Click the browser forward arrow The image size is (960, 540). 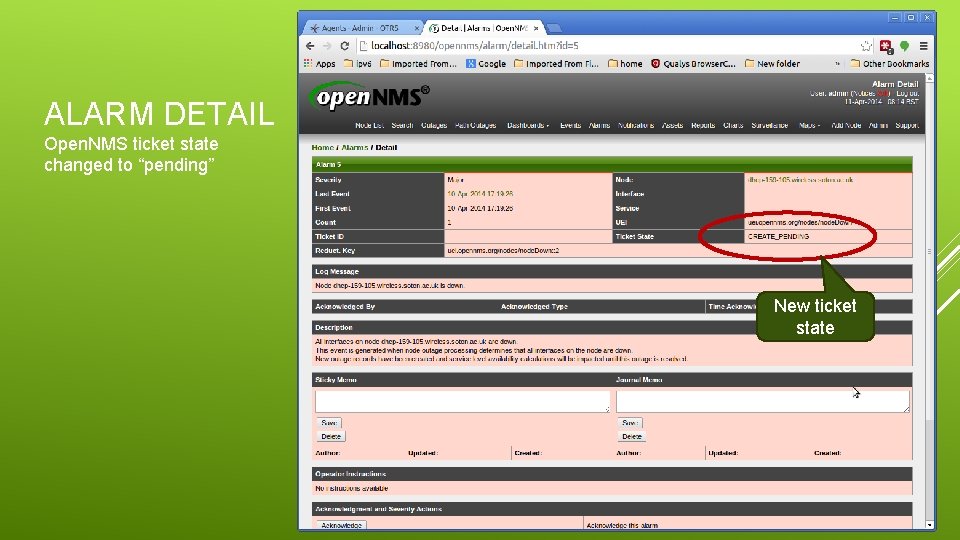[x=327, y=46]
